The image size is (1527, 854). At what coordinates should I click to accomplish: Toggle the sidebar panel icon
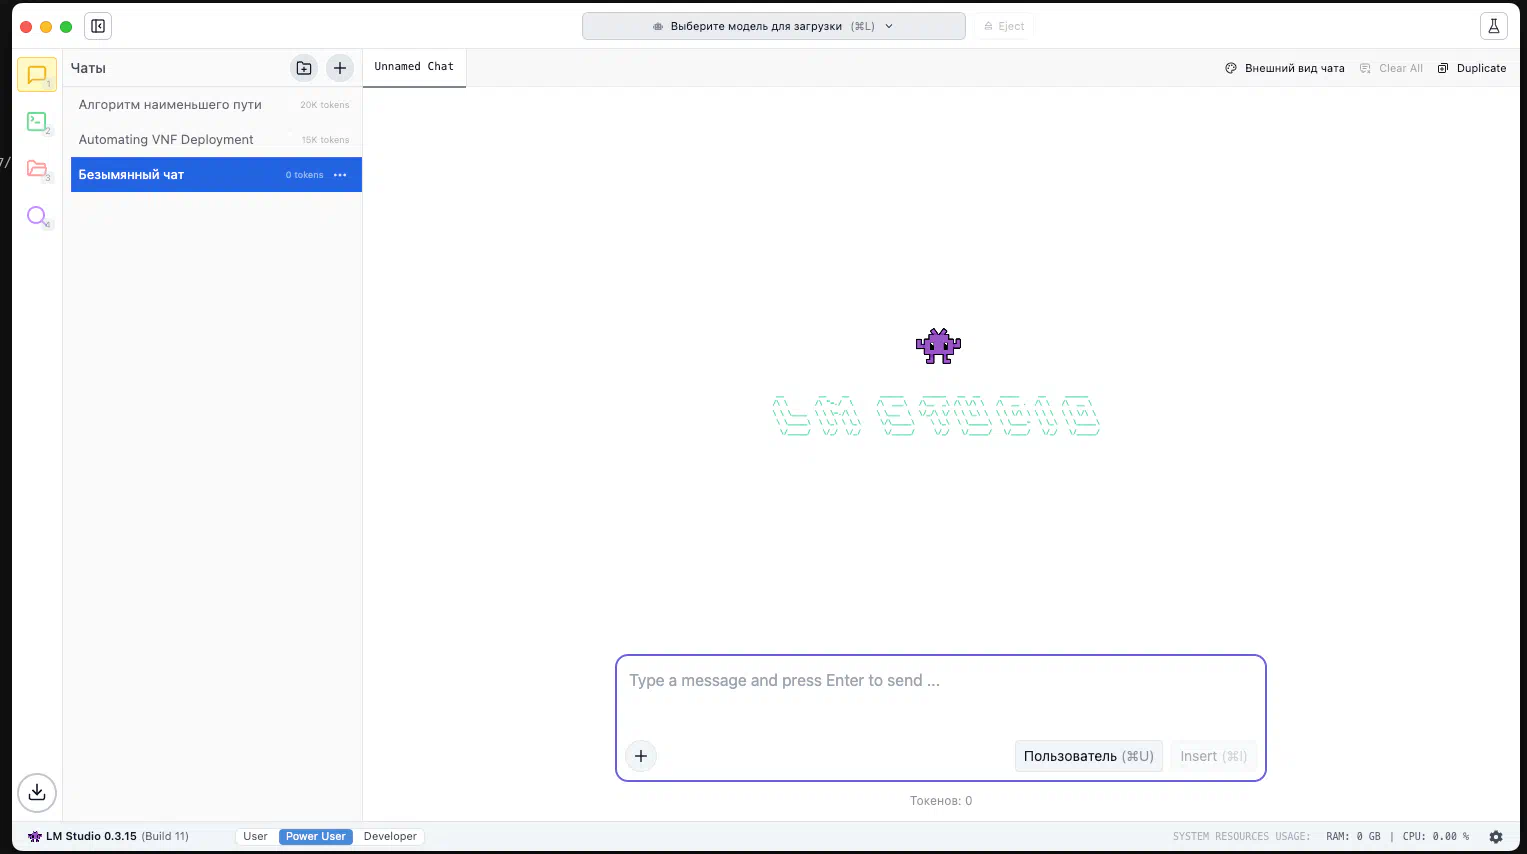coord(98,26)
